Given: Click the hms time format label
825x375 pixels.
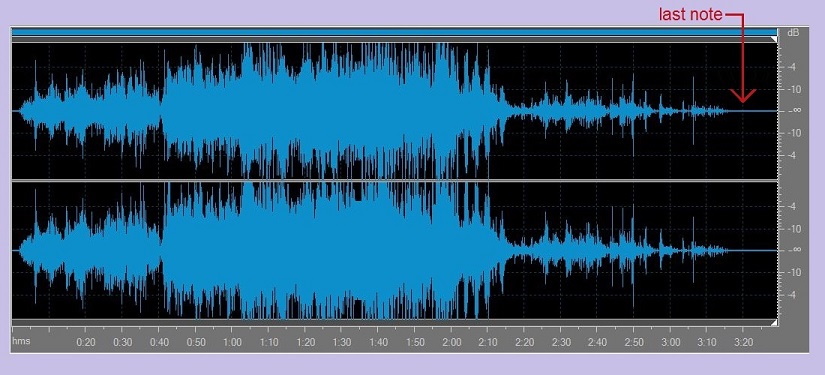Looking at the screenshot, I should [x=21, y=341].
